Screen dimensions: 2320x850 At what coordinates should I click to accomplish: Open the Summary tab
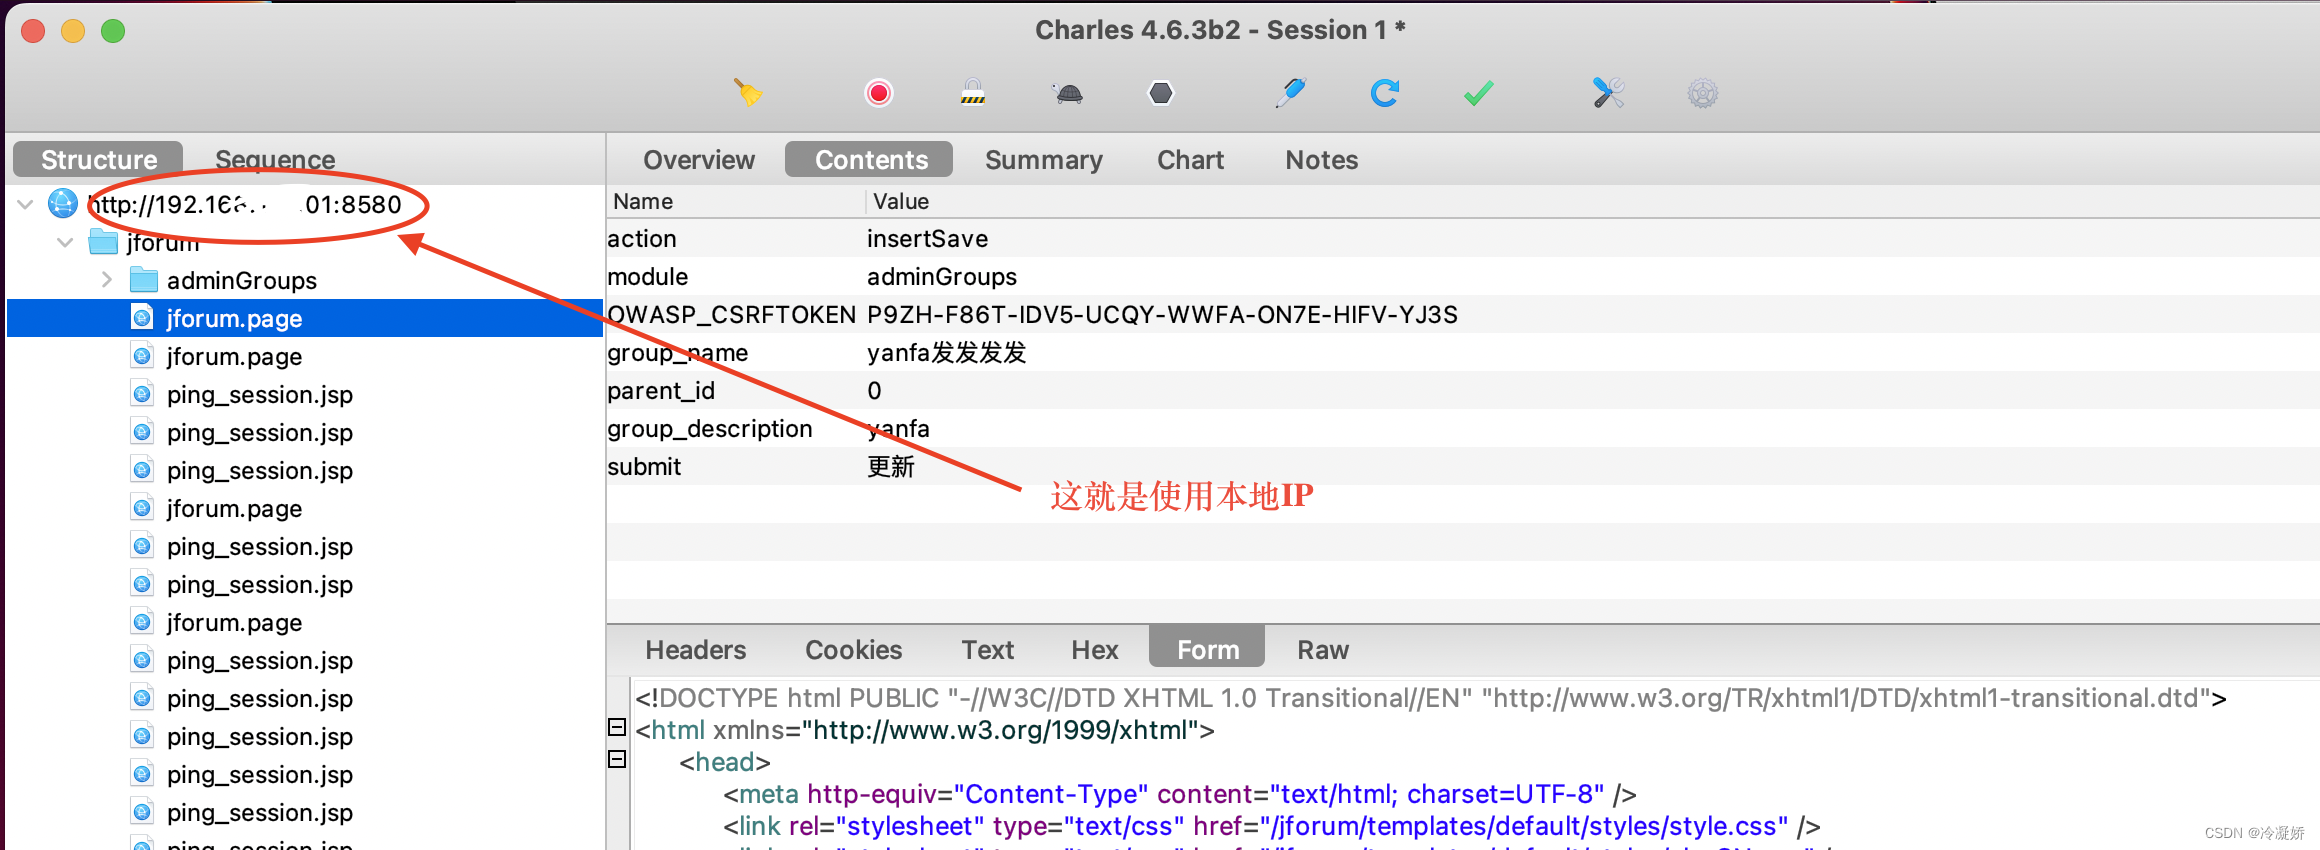[1043, 160]
